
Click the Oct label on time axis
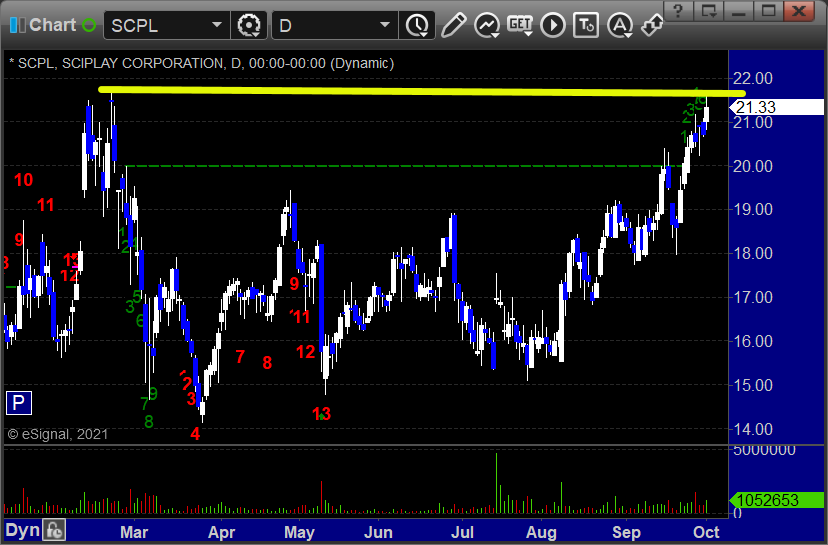click(x=706, y=532)
